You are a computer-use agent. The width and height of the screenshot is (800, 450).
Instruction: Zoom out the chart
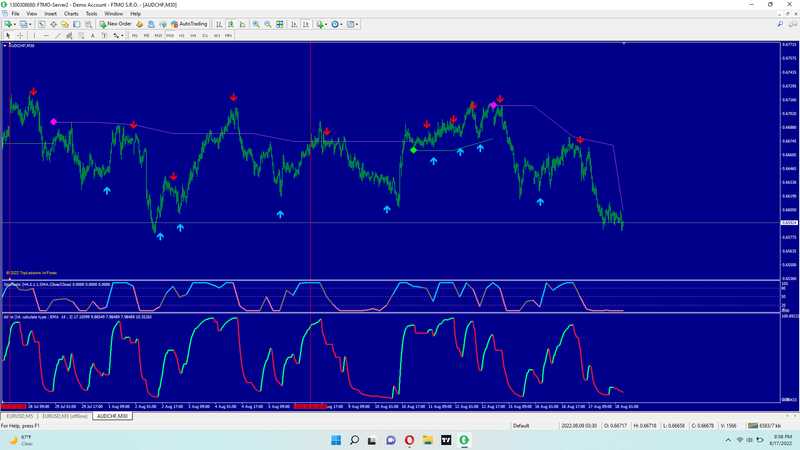(268, 24)
